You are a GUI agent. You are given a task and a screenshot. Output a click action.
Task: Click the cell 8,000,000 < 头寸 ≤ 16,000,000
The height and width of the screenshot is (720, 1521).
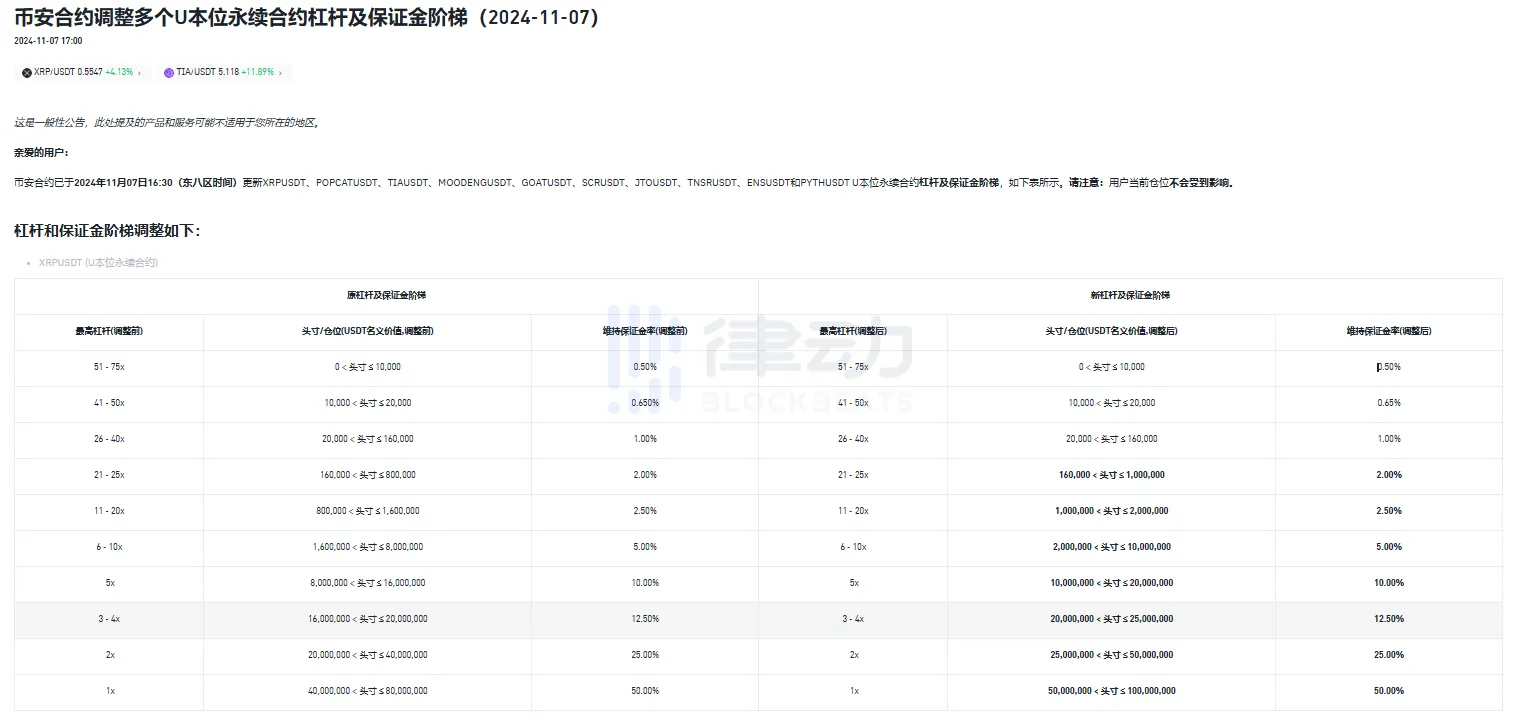[x=367, y=583]
